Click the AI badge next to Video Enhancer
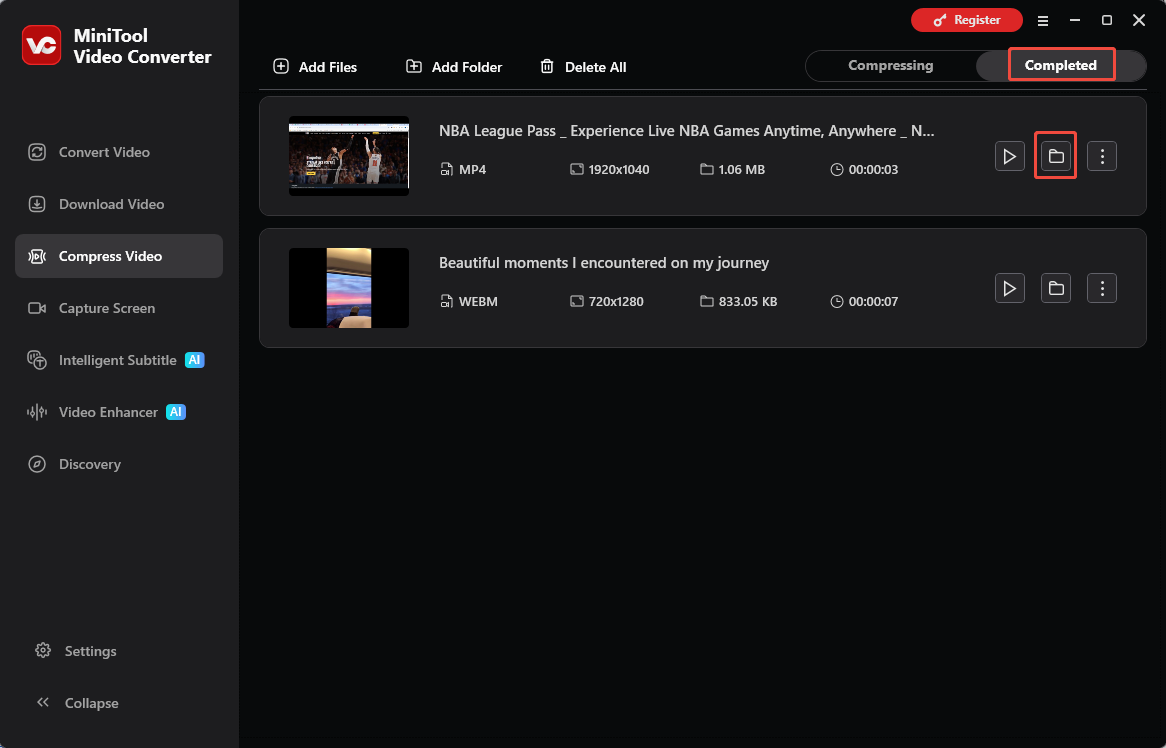This screenshot has width=1166, height=748. tap(175, 412)
